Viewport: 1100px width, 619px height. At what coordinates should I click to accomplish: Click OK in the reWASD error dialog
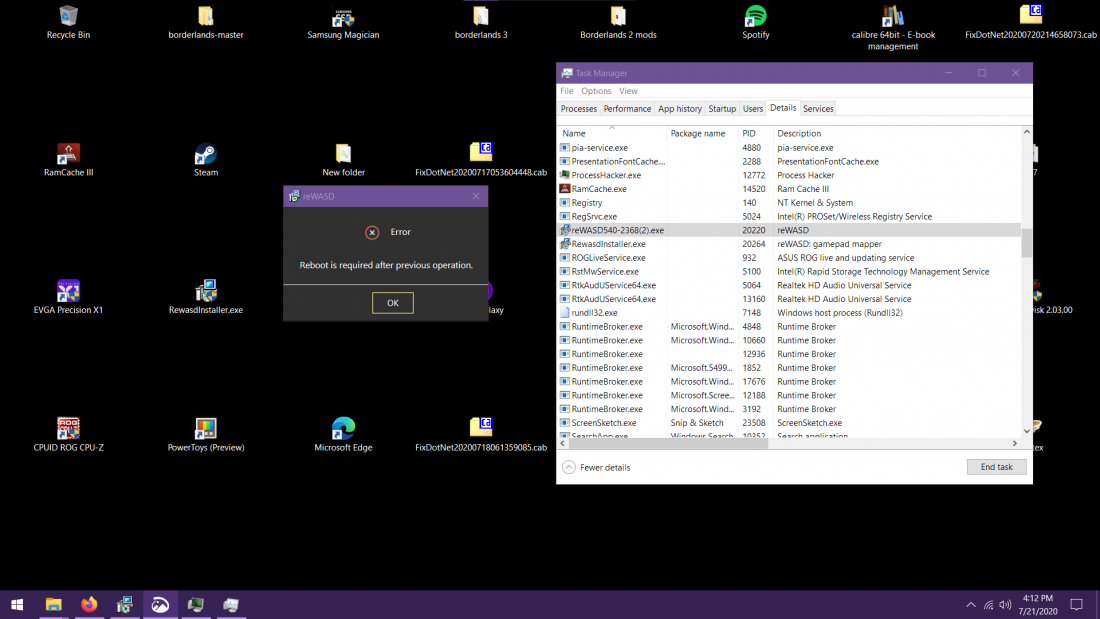point(392,303)
